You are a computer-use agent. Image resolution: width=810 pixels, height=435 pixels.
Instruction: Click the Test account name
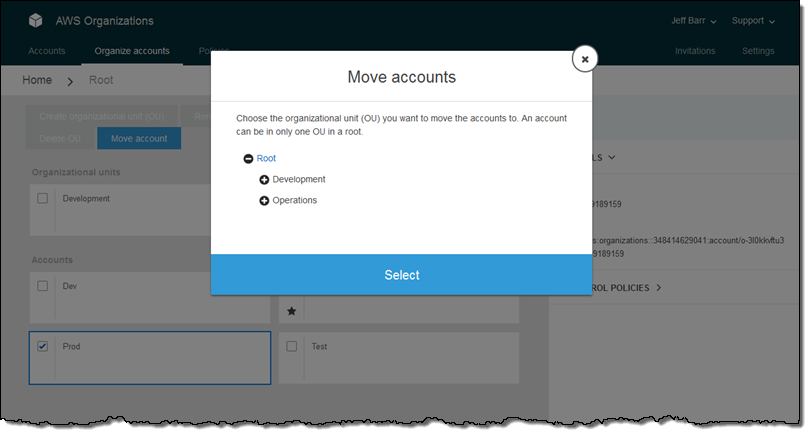coord(319,346)
